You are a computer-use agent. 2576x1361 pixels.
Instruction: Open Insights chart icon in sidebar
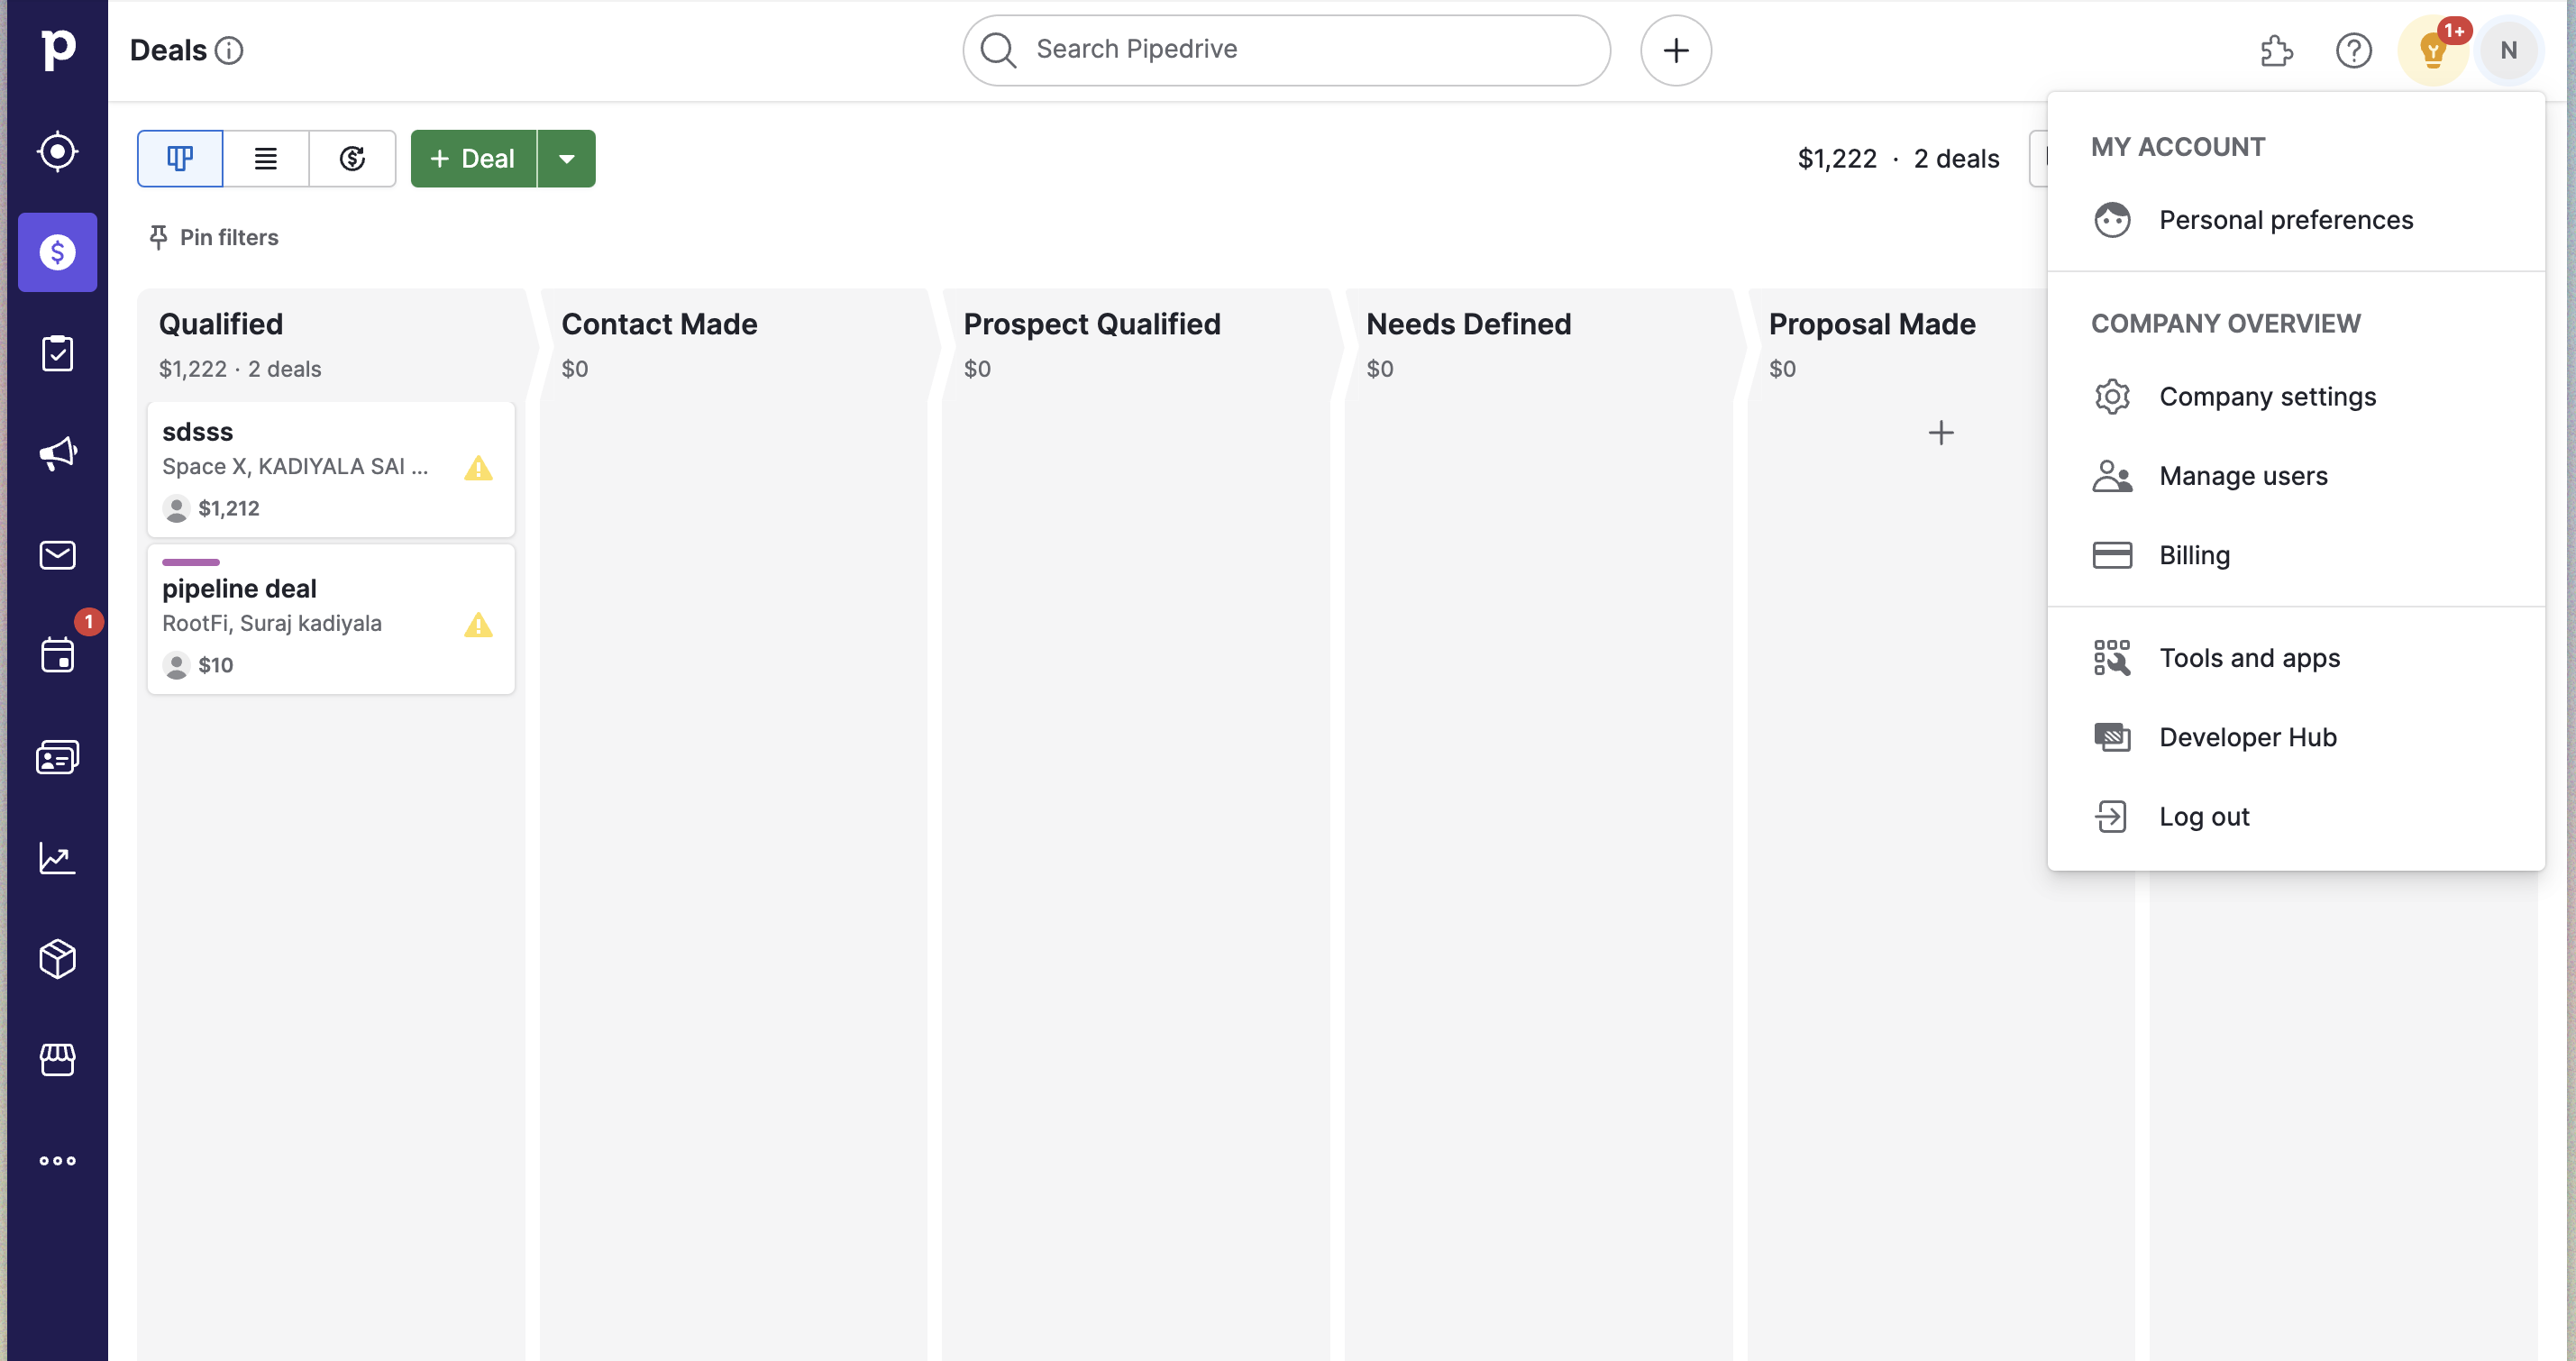tap(57, 858)
